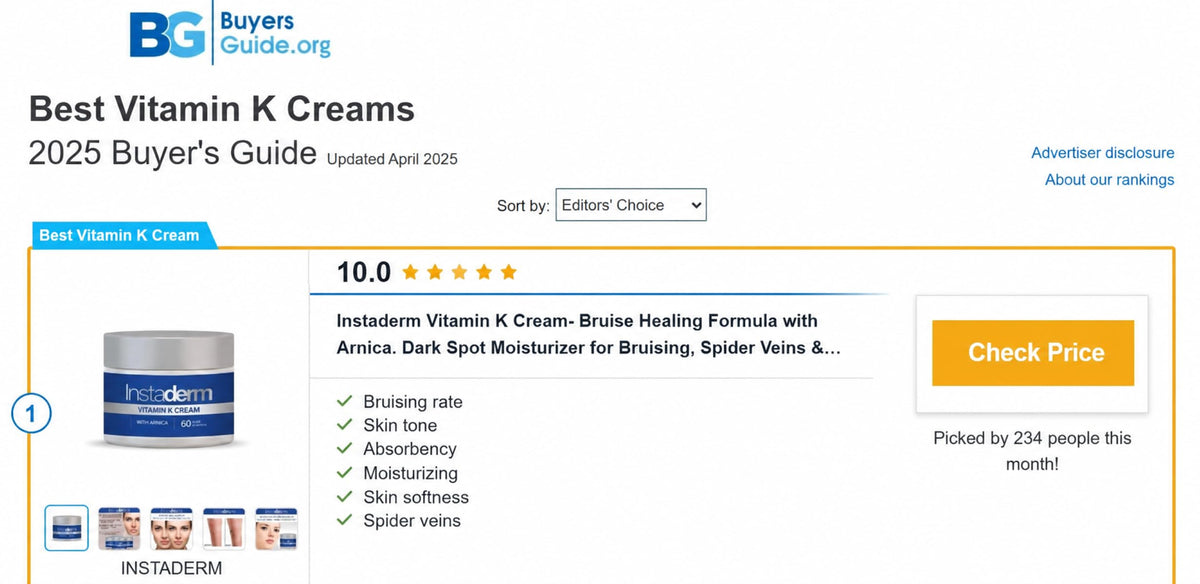This screenshot has height=584, width=1200.
Task: Open the Sort by Editors' Choice dropdown
Action: point(631,205)
